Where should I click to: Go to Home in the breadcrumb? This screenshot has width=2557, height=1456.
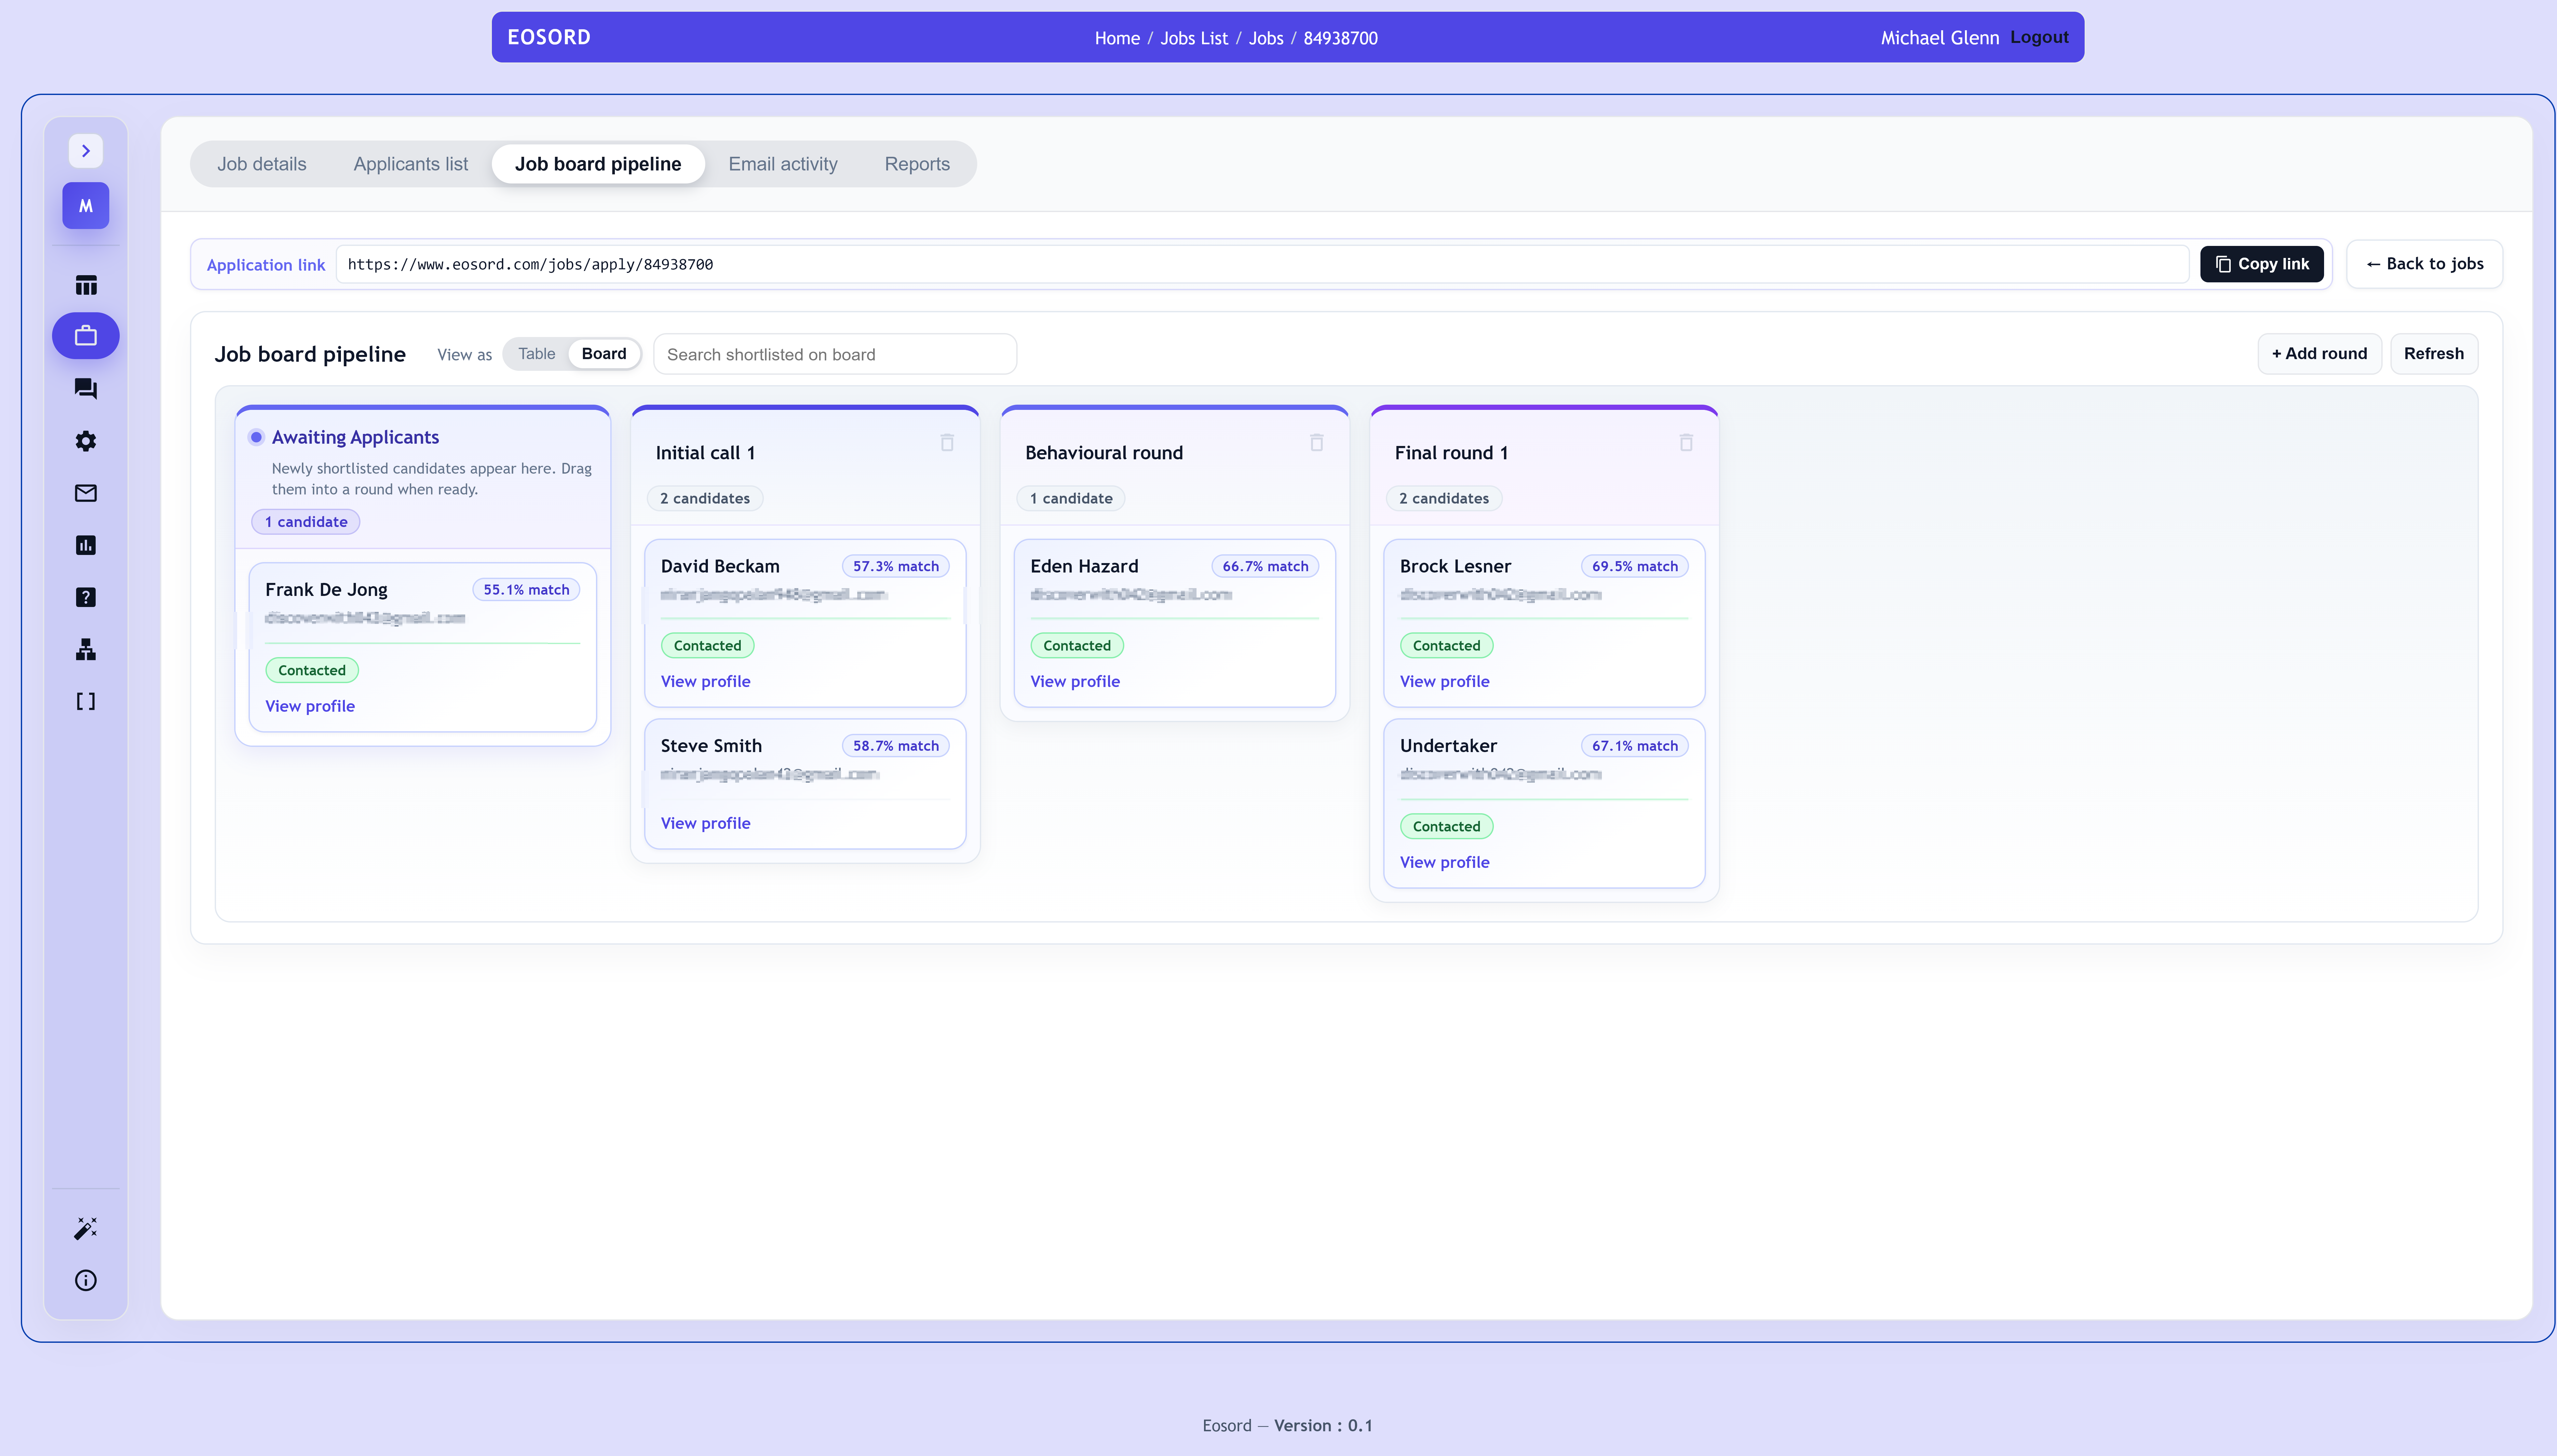click(1117, 38)
